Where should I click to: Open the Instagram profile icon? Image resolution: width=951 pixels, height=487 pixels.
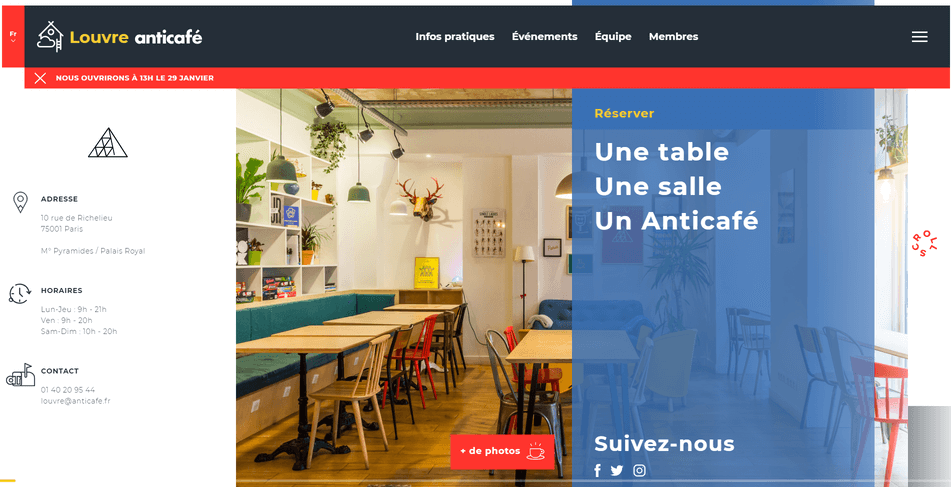coord(639,471)
